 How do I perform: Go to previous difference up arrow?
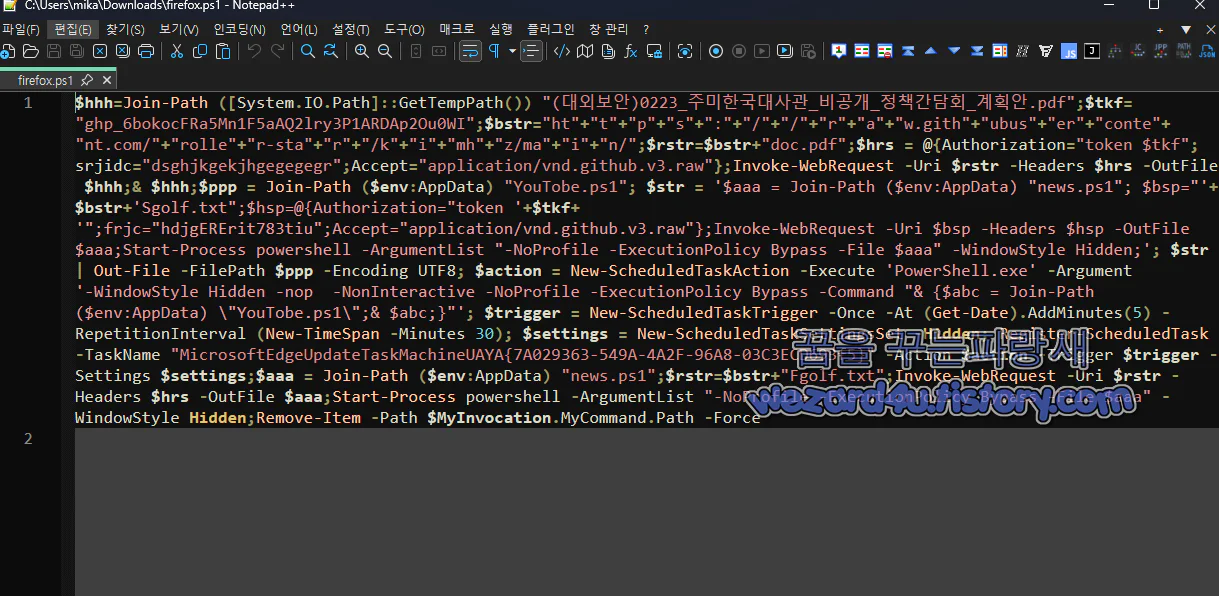click(931, 51)
